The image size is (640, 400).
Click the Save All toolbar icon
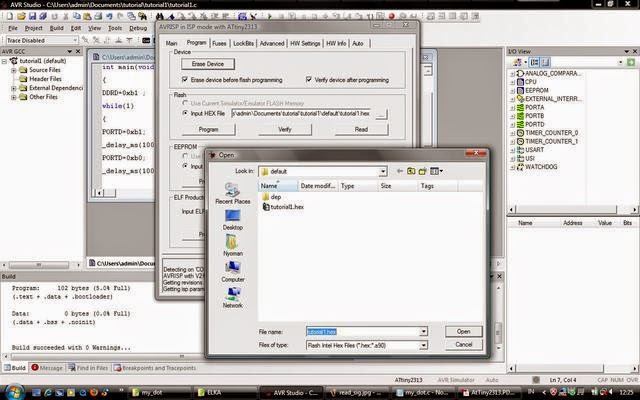point(42,16)
